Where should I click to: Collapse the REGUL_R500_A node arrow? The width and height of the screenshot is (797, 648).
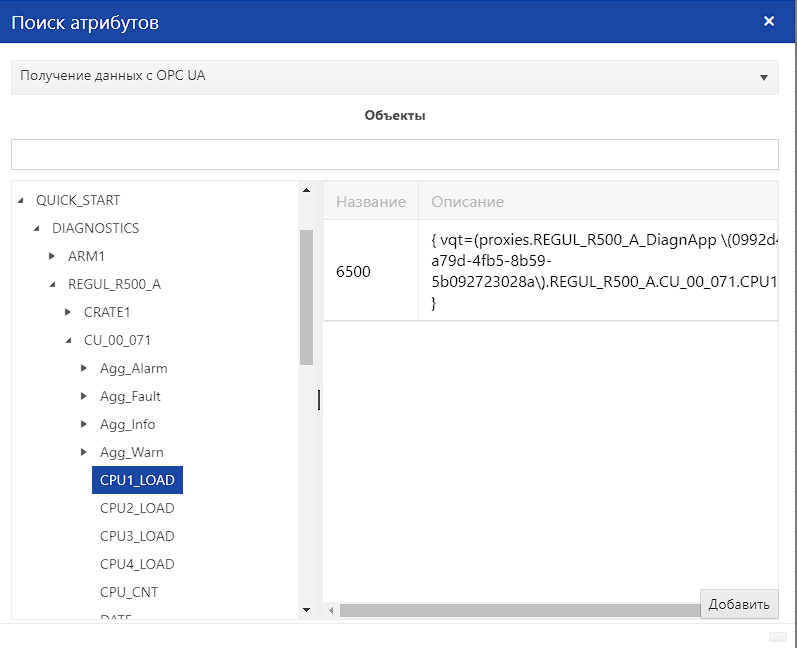tap(53, 284)
